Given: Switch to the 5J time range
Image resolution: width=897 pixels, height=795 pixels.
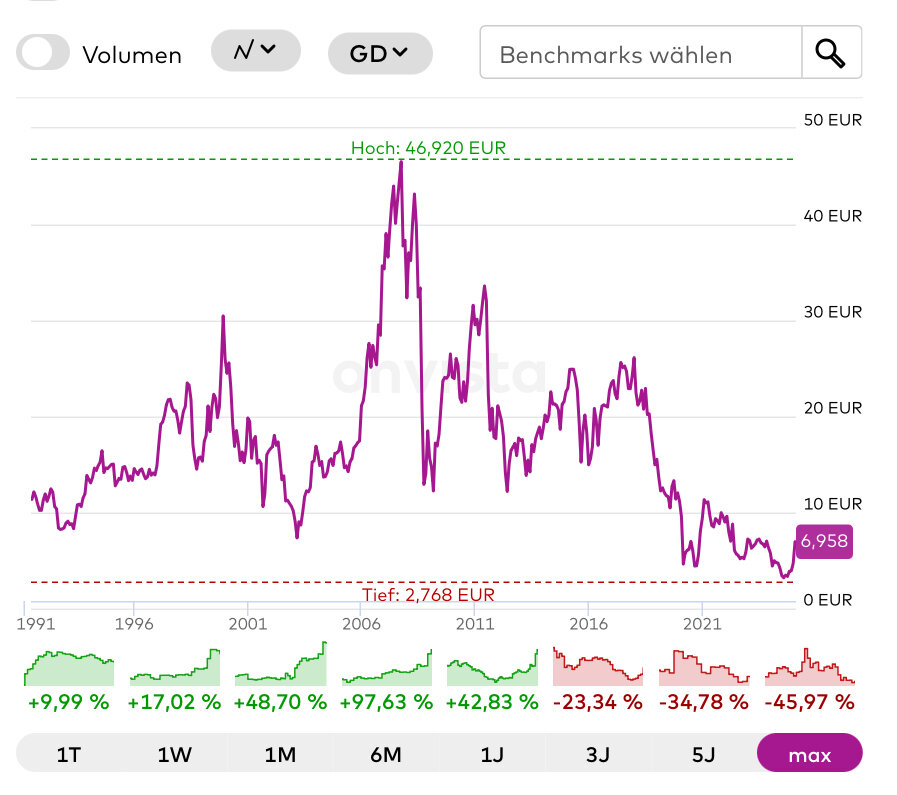Looking at the screenshot, I should pos(703,754).
